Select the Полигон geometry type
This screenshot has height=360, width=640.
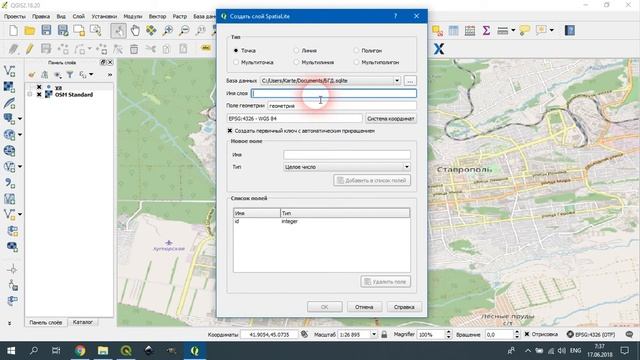pyautogui.click(x=356, y=51)
